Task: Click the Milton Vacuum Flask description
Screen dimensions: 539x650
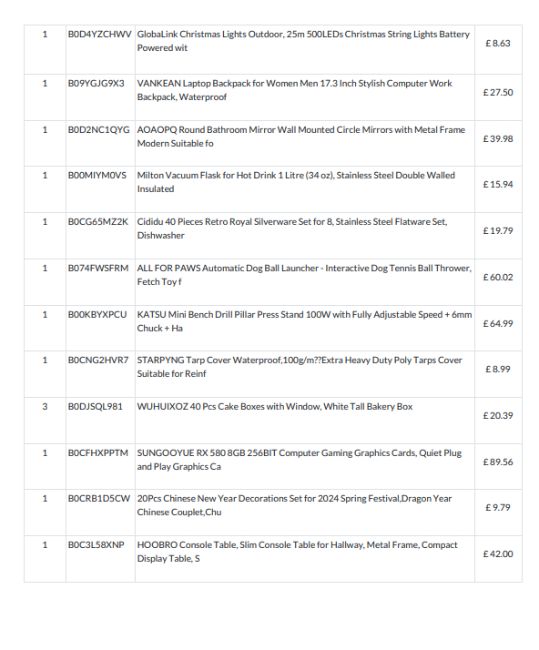Action: click(296, 182)
